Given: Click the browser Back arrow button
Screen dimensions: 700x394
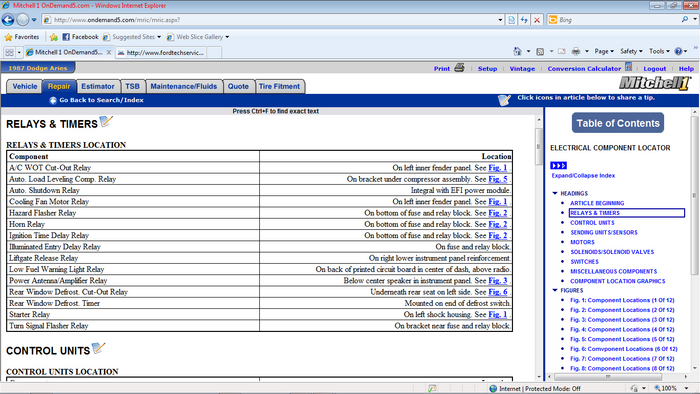Looking at the screenshot, I should click(8, 20).
